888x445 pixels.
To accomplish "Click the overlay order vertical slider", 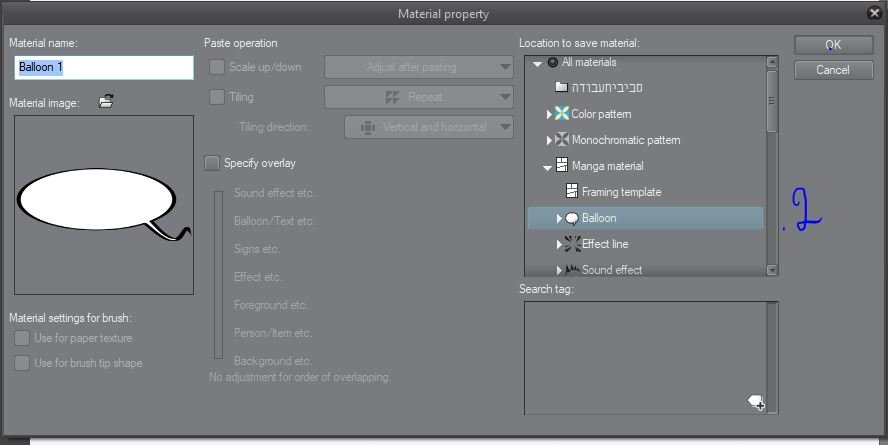I will tap(218, 273).
